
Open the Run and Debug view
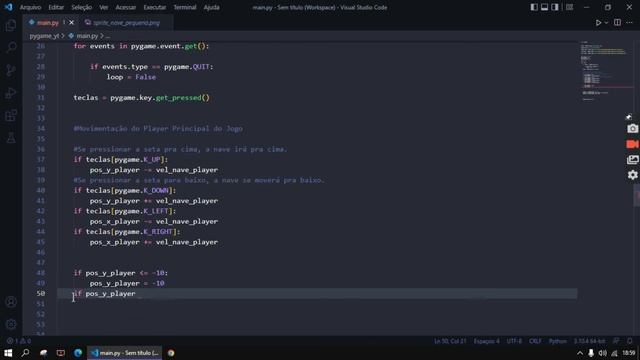(x=11, y=93)
